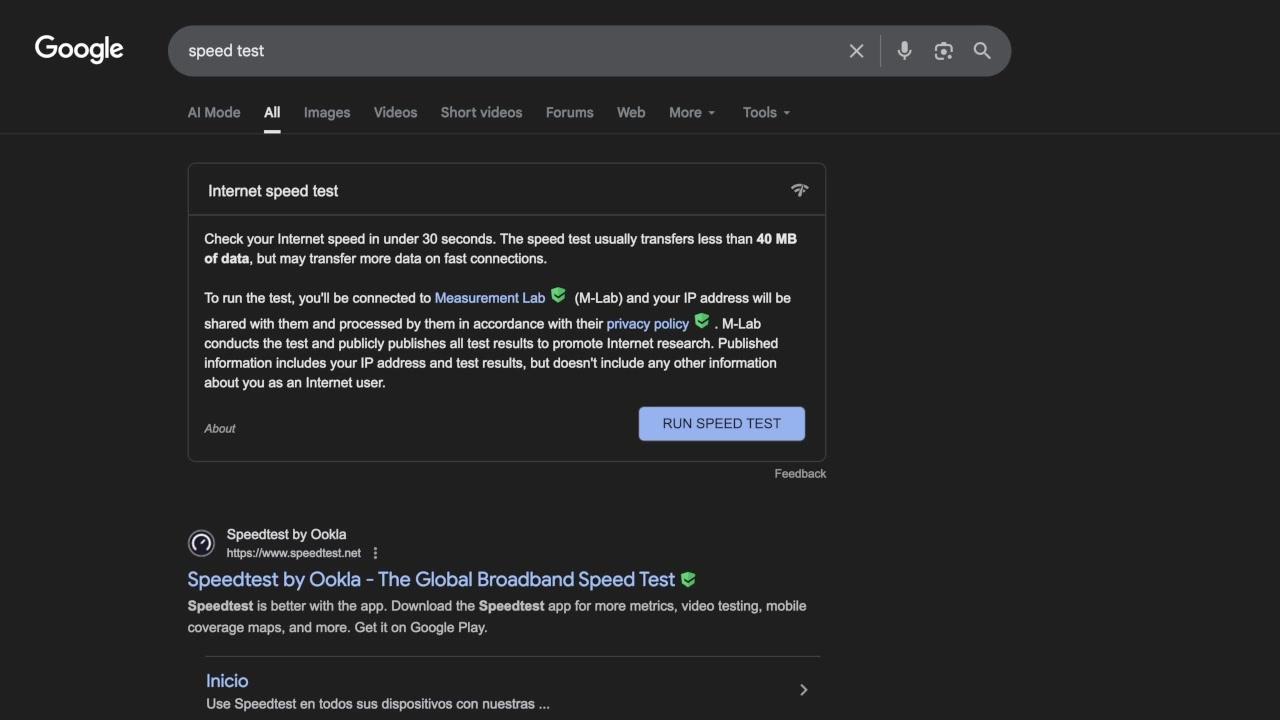Click the Speedtest by Ookla favicon

click(201, 543)
